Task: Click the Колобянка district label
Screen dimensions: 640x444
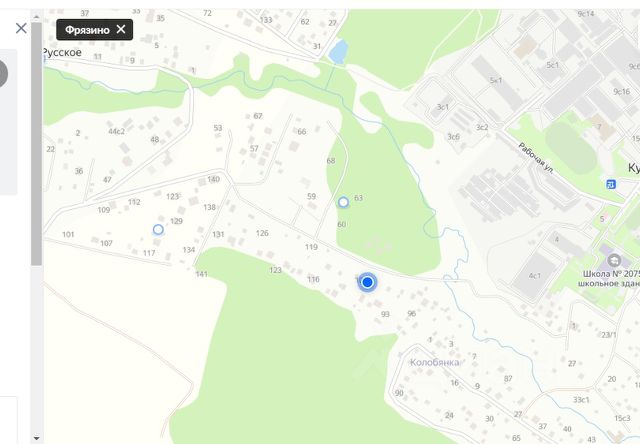Action: point(434,362)
